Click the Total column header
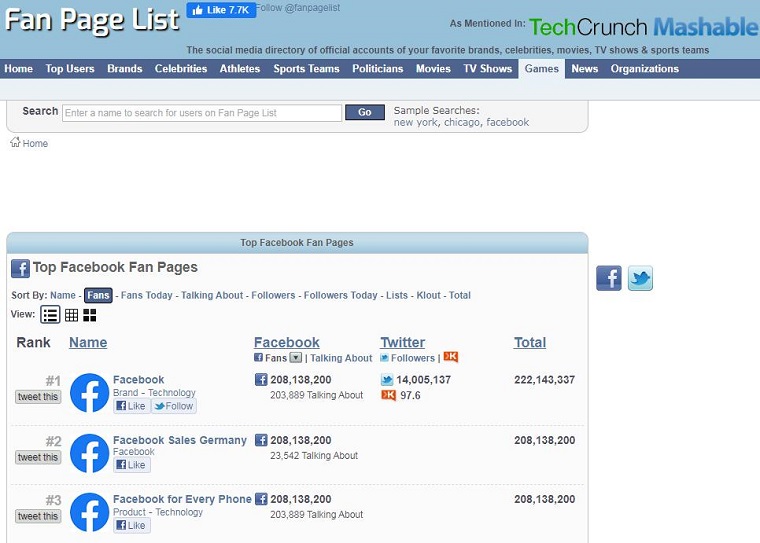The image size is (760, 543). point(530,342)
